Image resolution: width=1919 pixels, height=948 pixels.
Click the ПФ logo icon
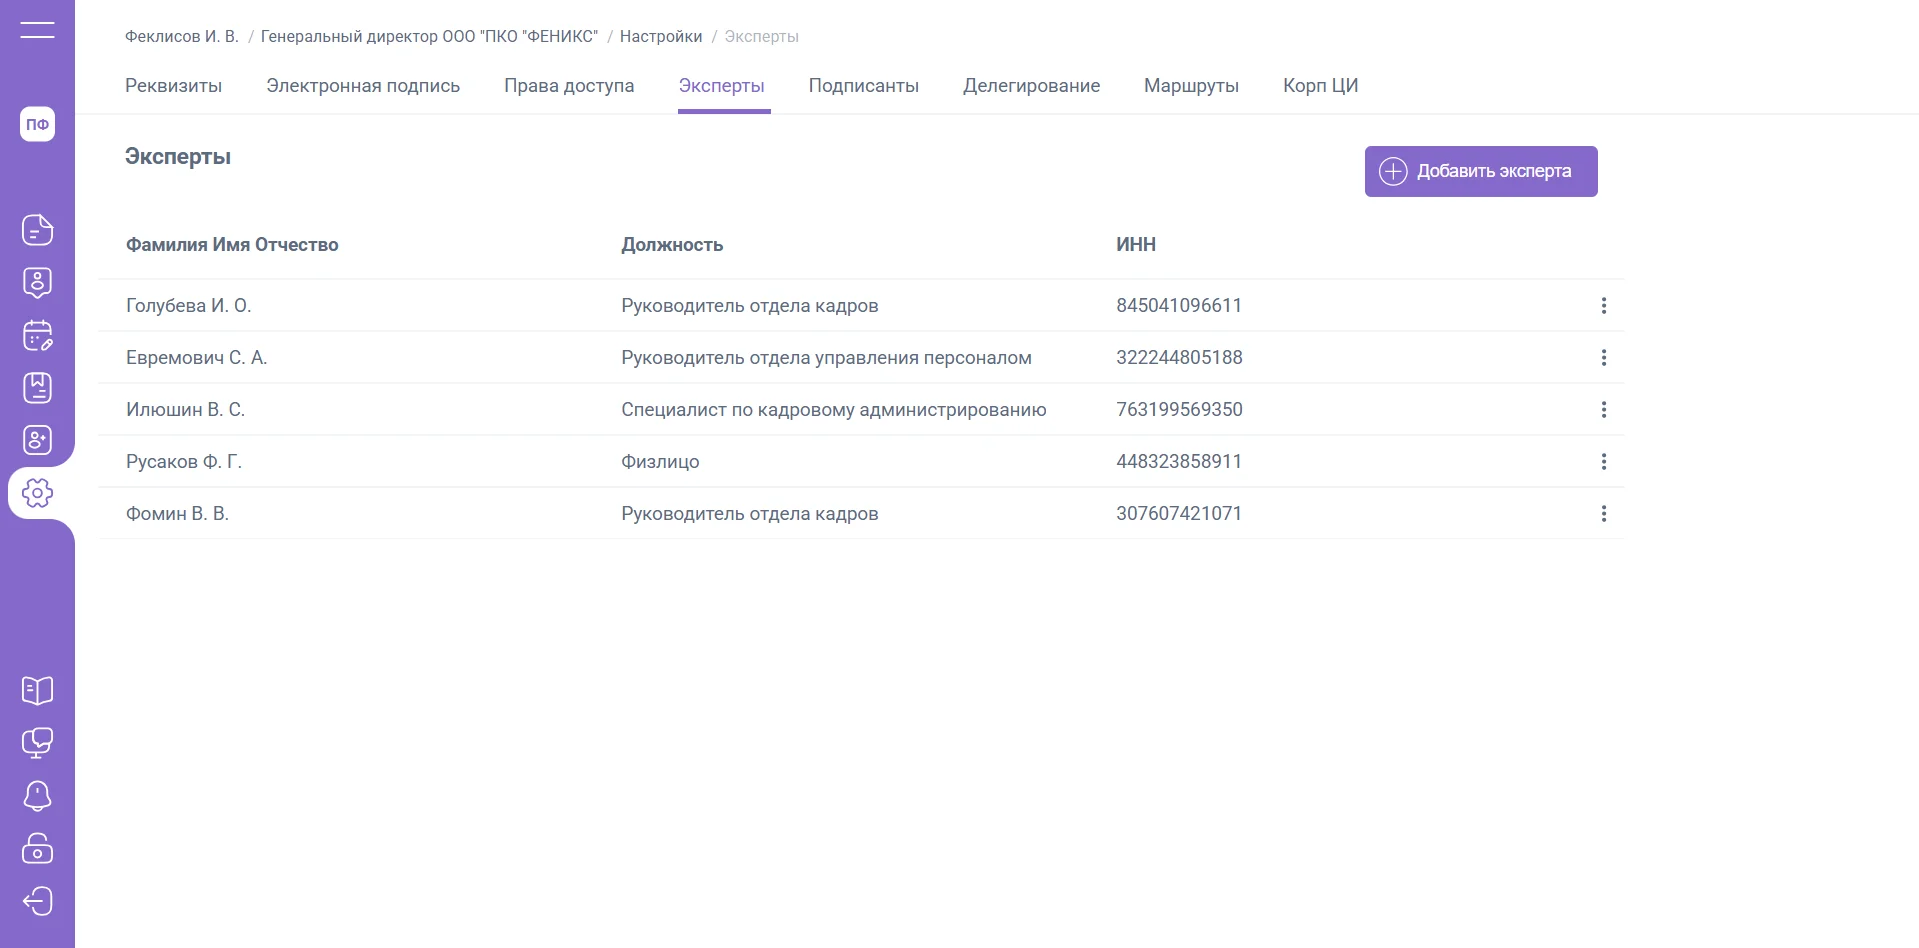[x=37, y=124]
